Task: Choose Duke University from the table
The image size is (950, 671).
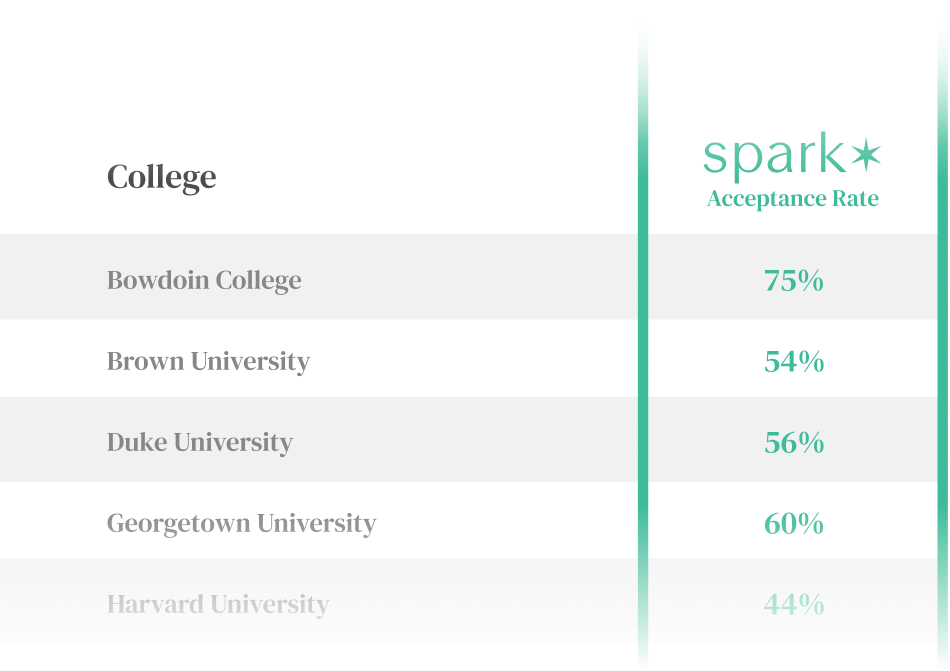Action: coord(200,442)
